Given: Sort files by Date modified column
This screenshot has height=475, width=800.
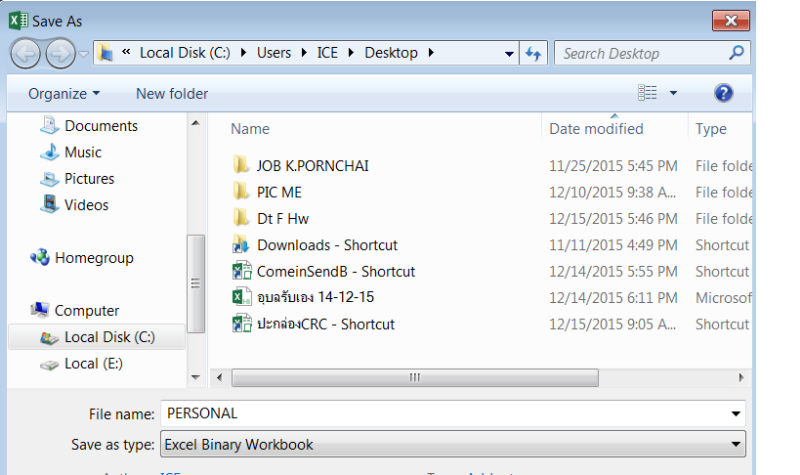Looking at the screenshot, I should tap(596, 129).
